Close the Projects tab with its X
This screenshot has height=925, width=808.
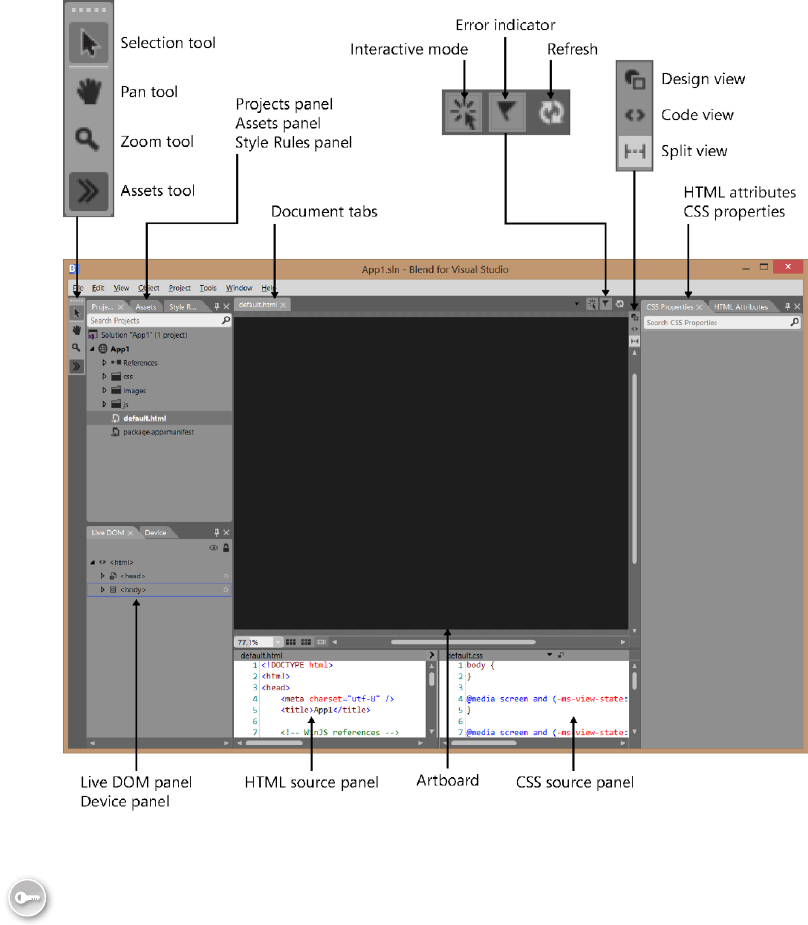point(121,307)
